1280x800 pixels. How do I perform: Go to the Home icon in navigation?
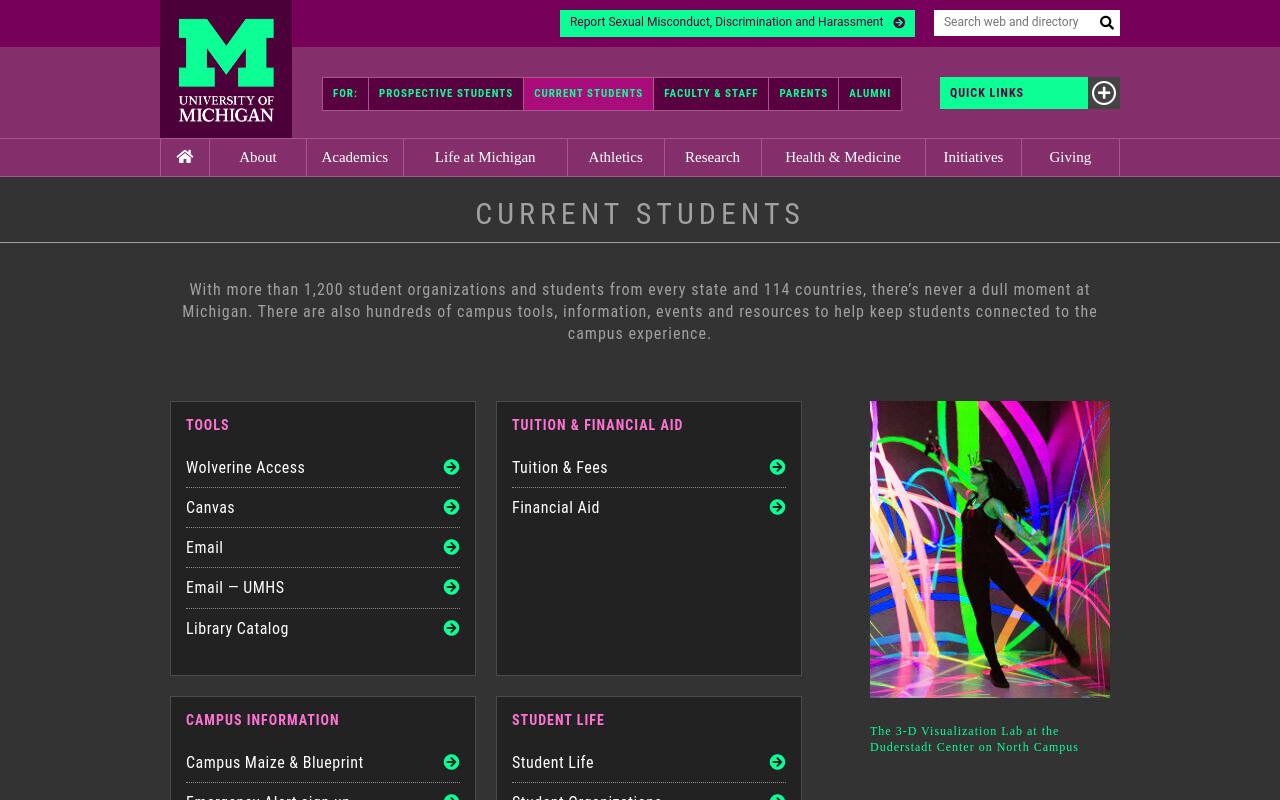pos(185,157)
